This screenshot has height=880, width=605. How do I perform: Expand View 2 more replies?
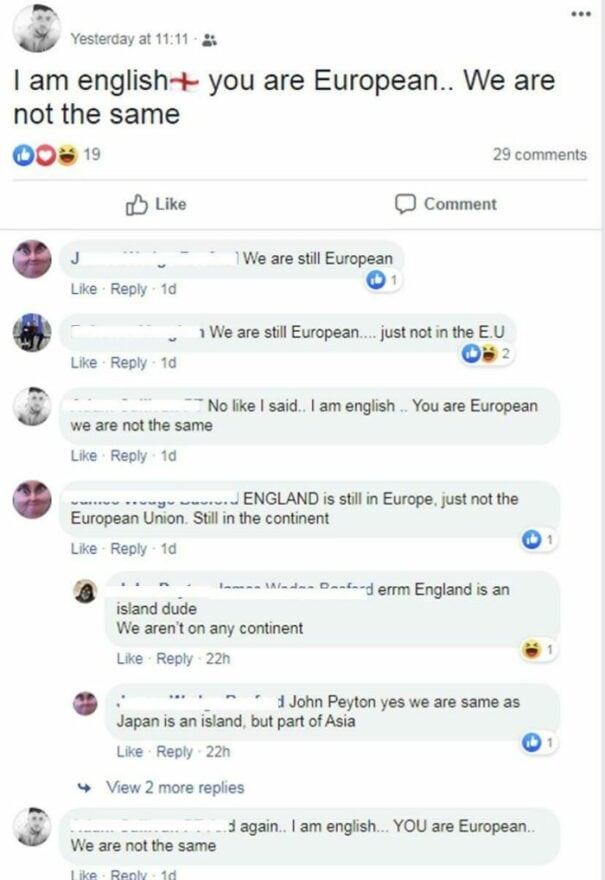coord(175,788)
